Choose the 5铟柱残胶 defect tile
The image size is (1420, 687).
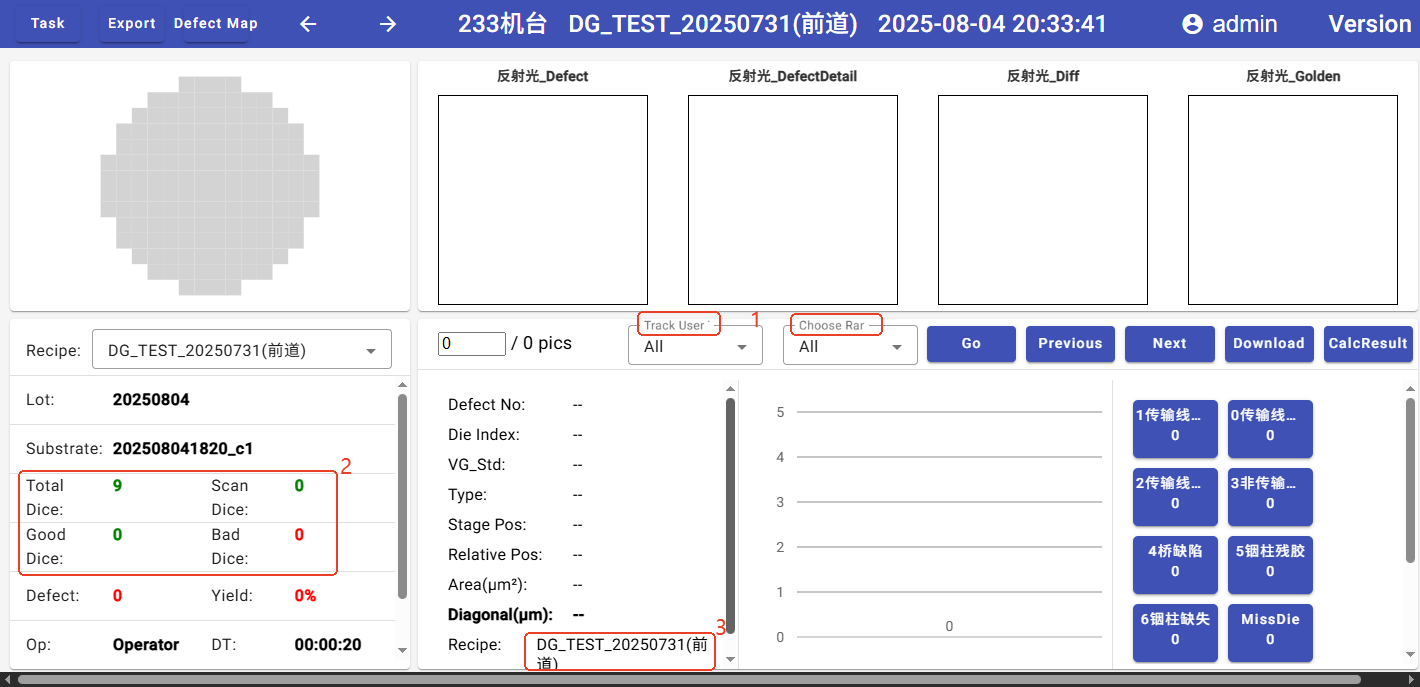1270,561
